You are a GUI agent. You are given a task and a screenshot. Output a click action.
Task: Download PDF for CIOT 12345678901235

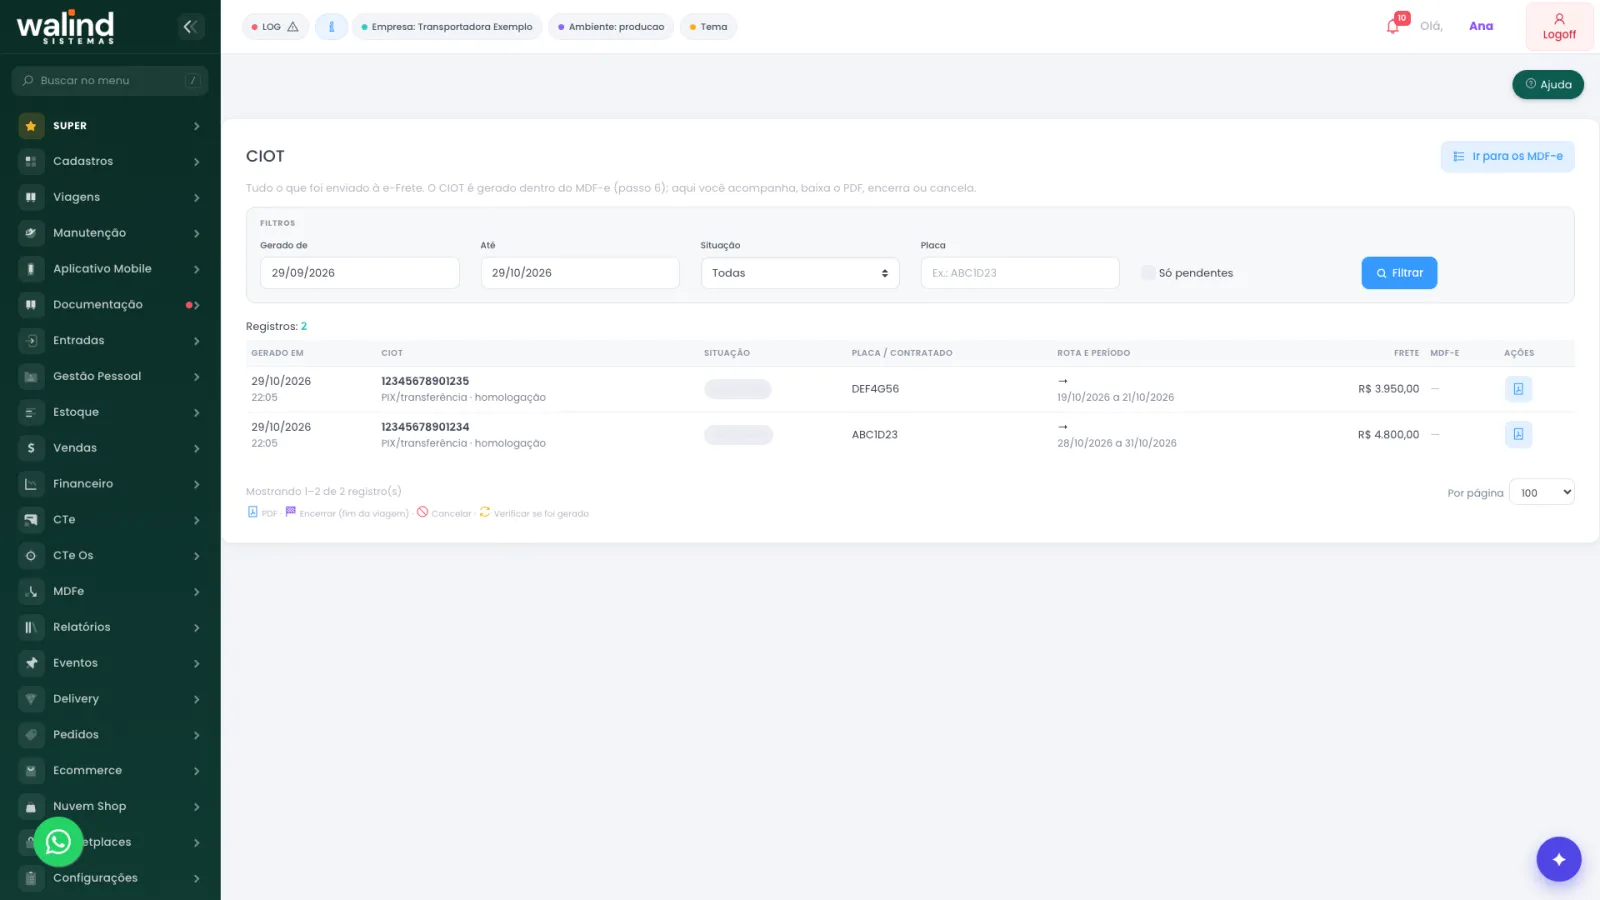tap(1518, 389)
